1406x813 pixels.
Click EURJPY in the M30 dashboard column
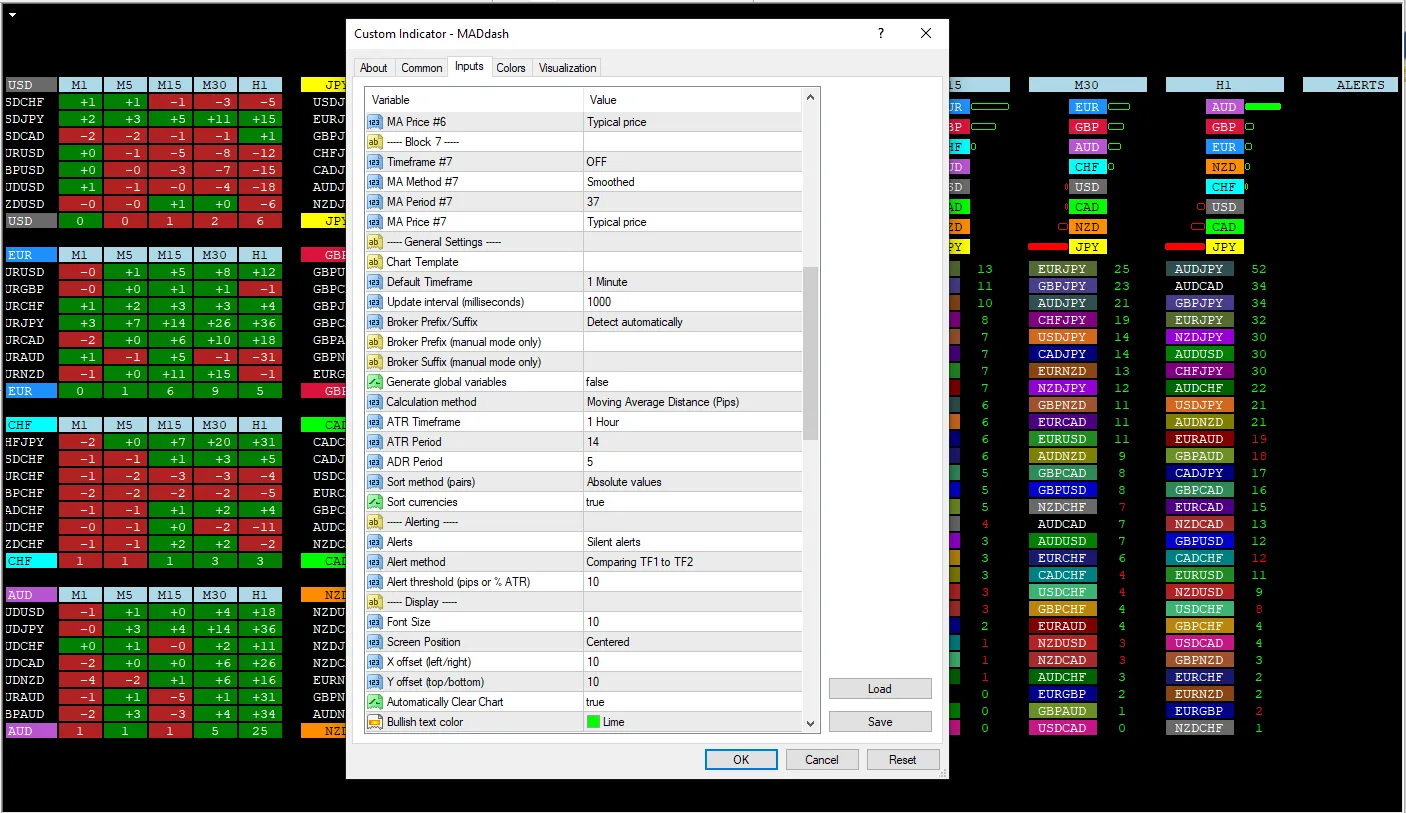click(1062, 269)
